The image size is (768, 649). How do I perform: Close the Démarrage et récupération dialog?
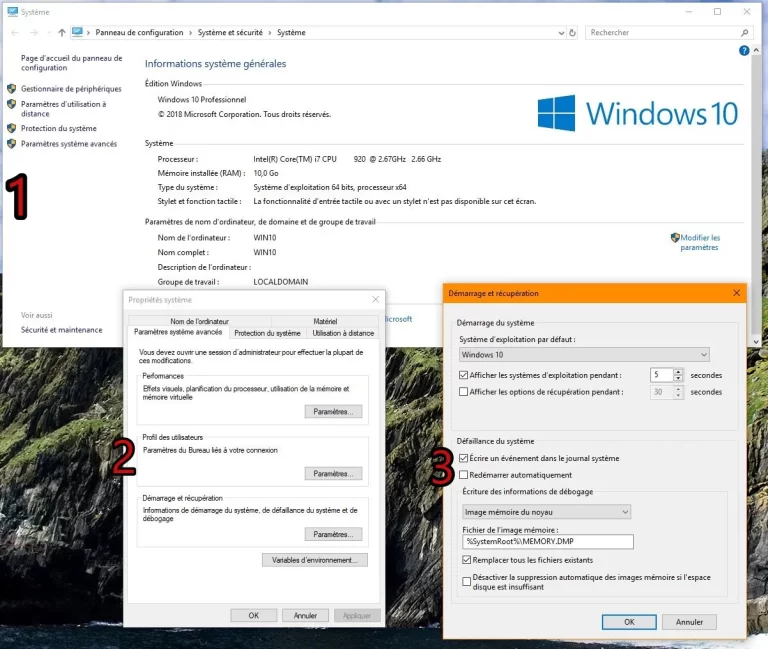coord(736,293)
